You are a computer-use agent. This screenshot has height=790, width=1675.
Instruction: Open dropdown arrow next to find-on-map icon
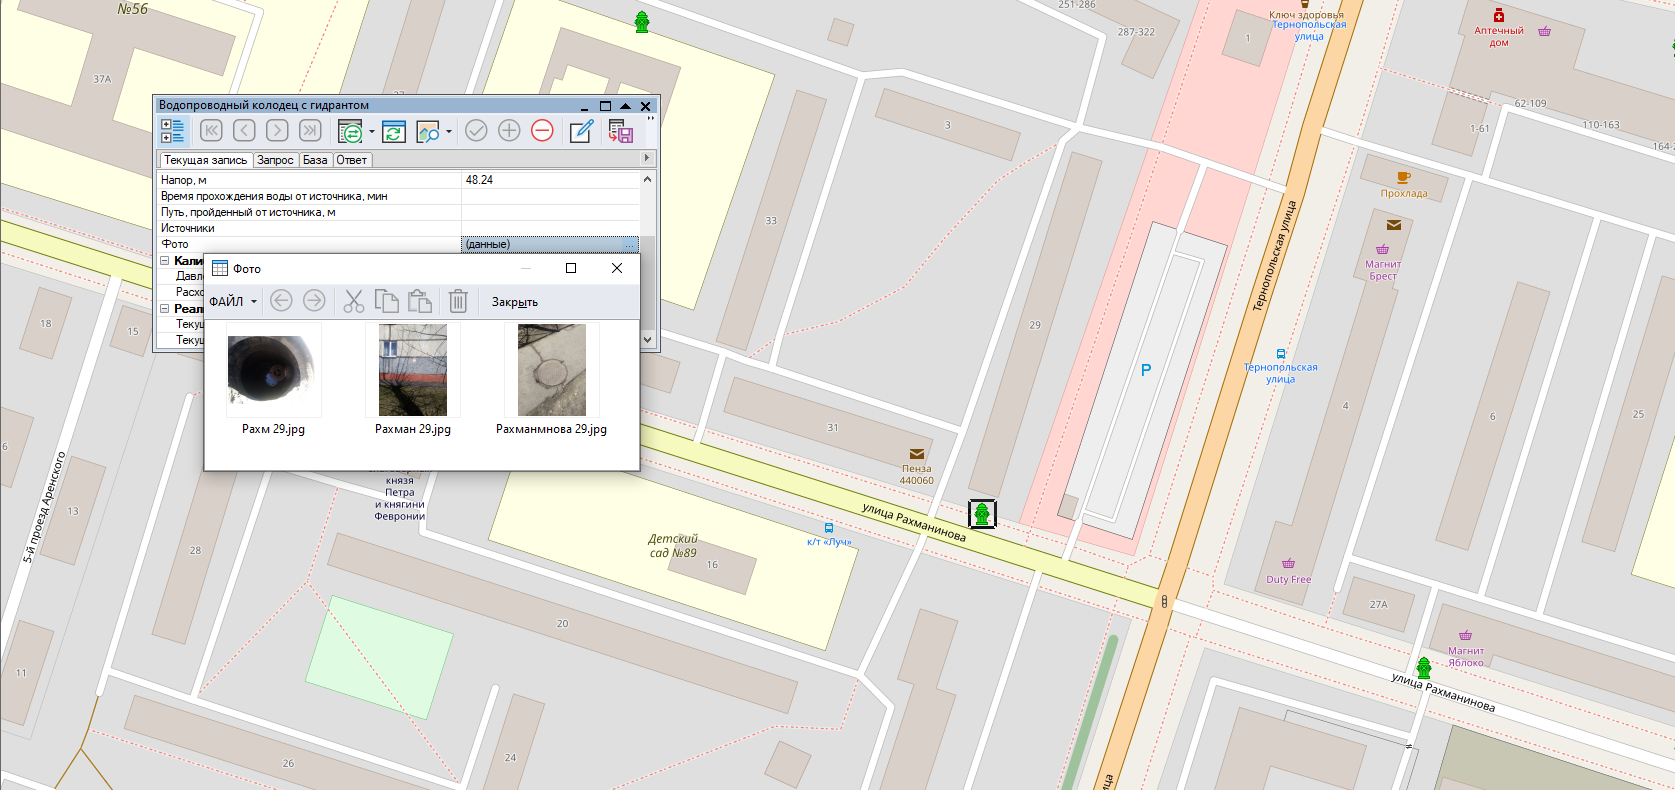[x=449, y=131]
